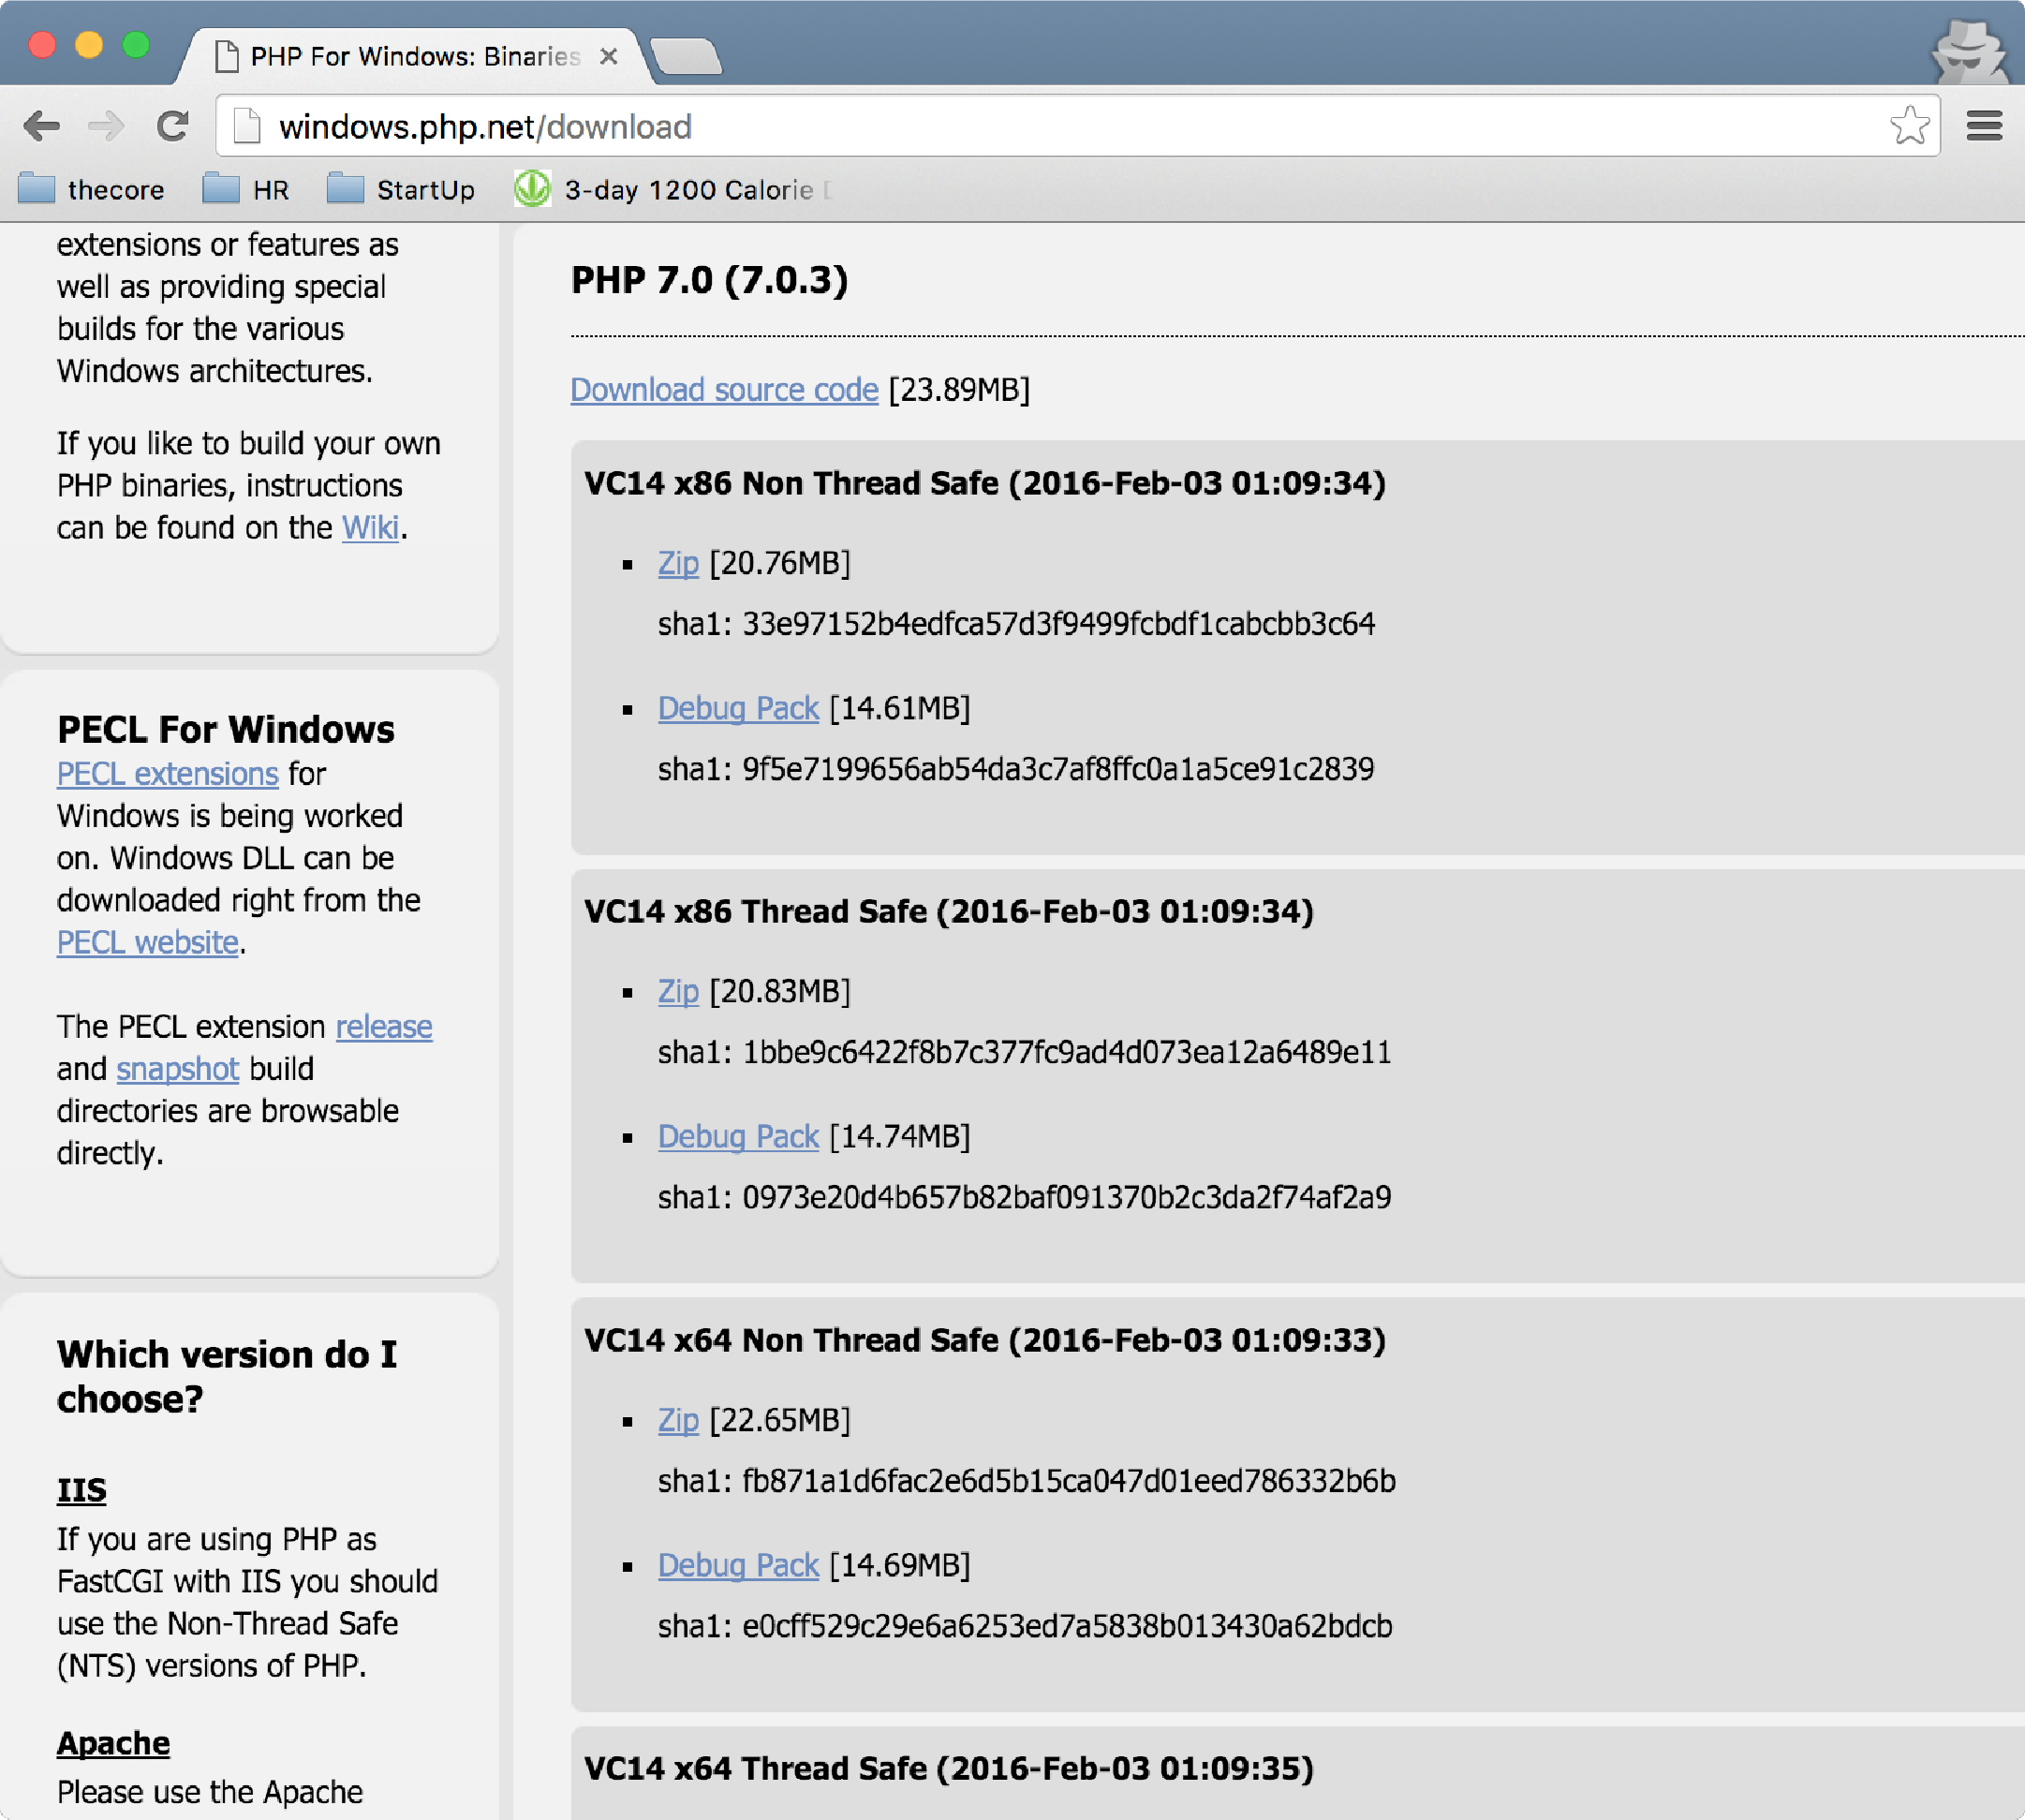Download Debug Pack for VC14 x86 Thread Safe
This screenshot has width=2025, height=1820.
738,1136
